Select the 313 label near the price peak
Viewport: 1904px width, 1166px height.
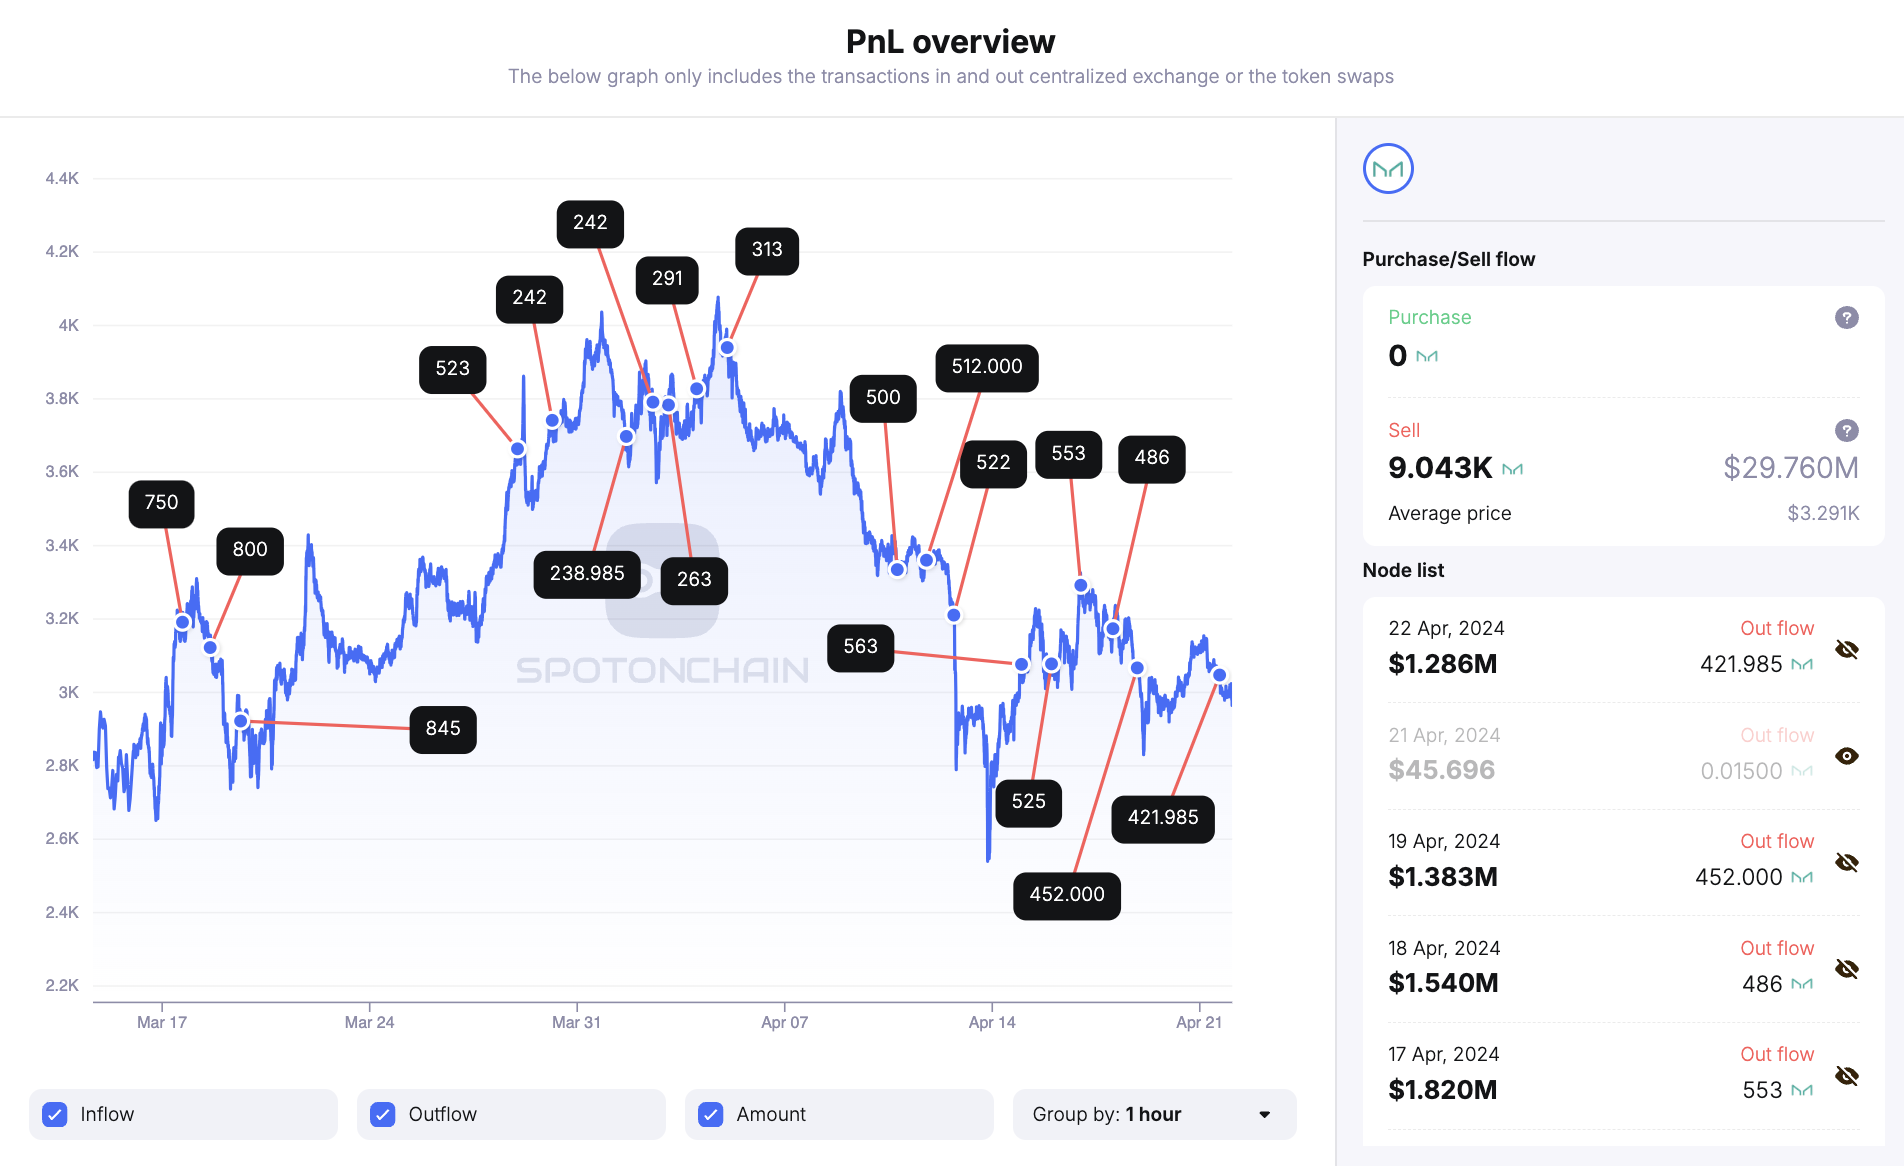pyautogui.click(x=767, y=250)
